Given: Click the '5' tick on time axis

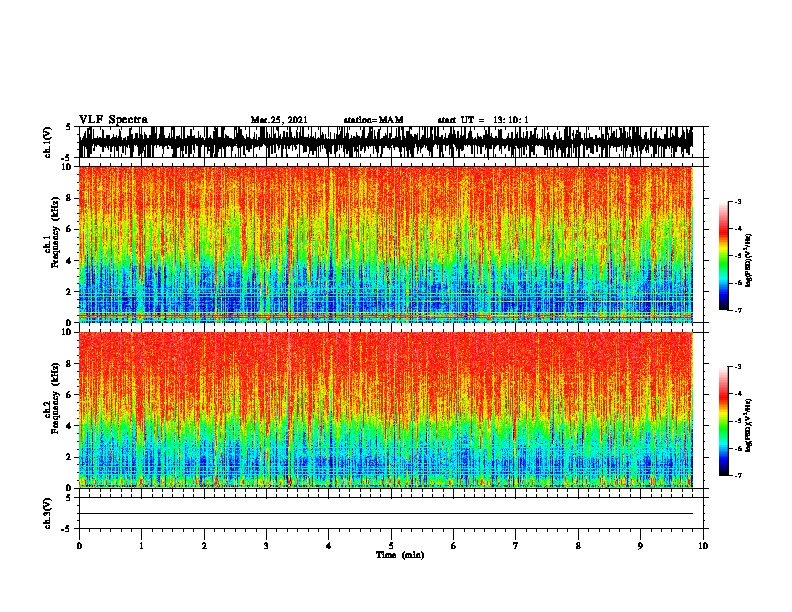Looking at the screenshot, I should (391, 546).
